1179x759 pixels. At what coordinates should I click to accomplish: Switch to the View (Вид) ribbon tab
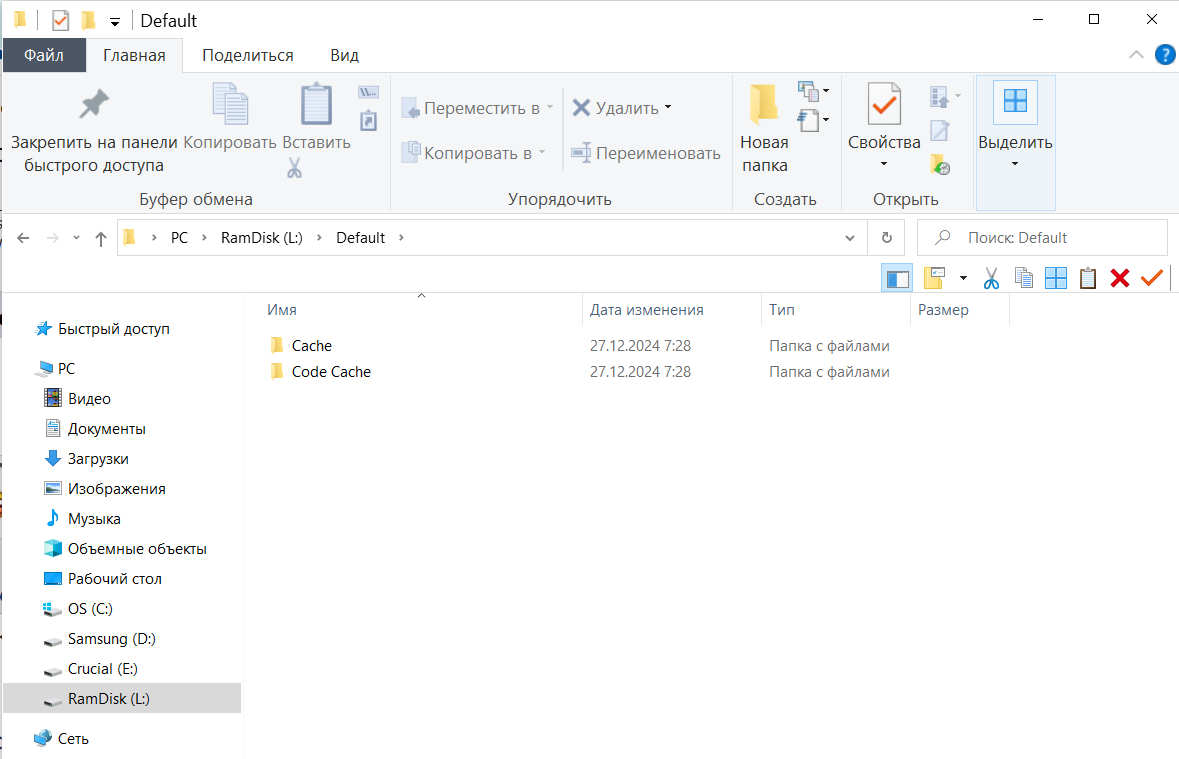pos(344,55)
